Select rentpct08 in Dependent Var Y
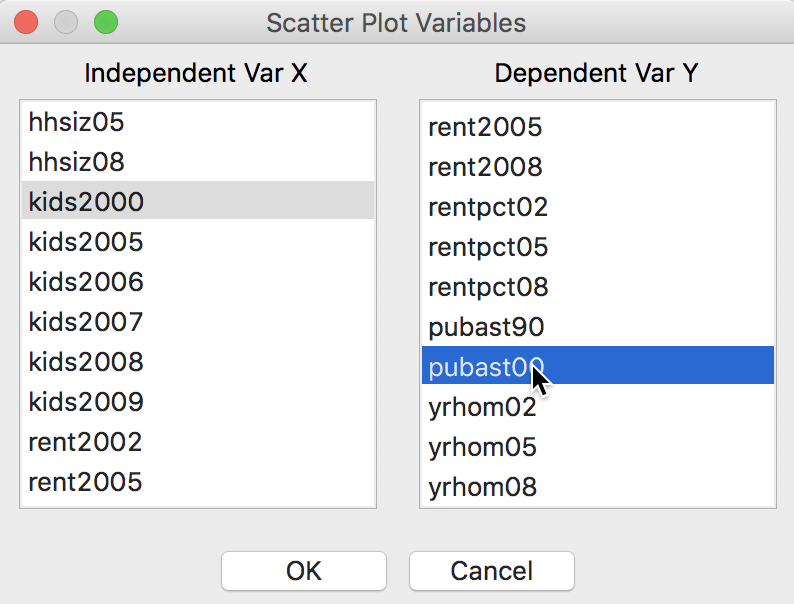Screen dimensions: 794x604 [598, 287]
